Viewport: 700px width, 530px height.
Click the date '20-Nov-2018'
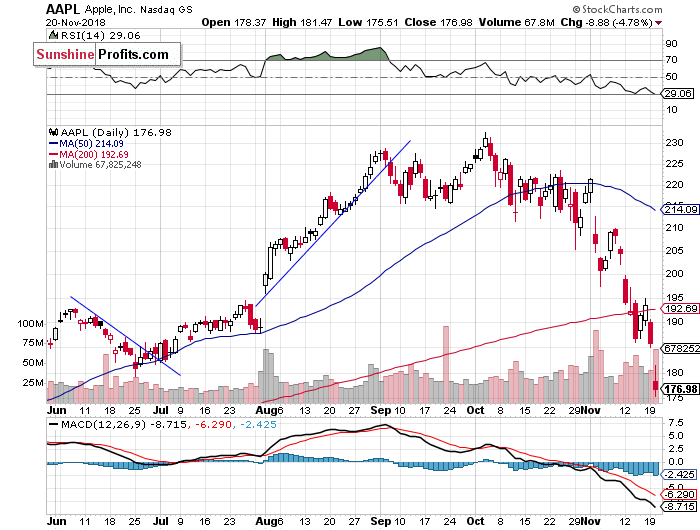(75, 22)
